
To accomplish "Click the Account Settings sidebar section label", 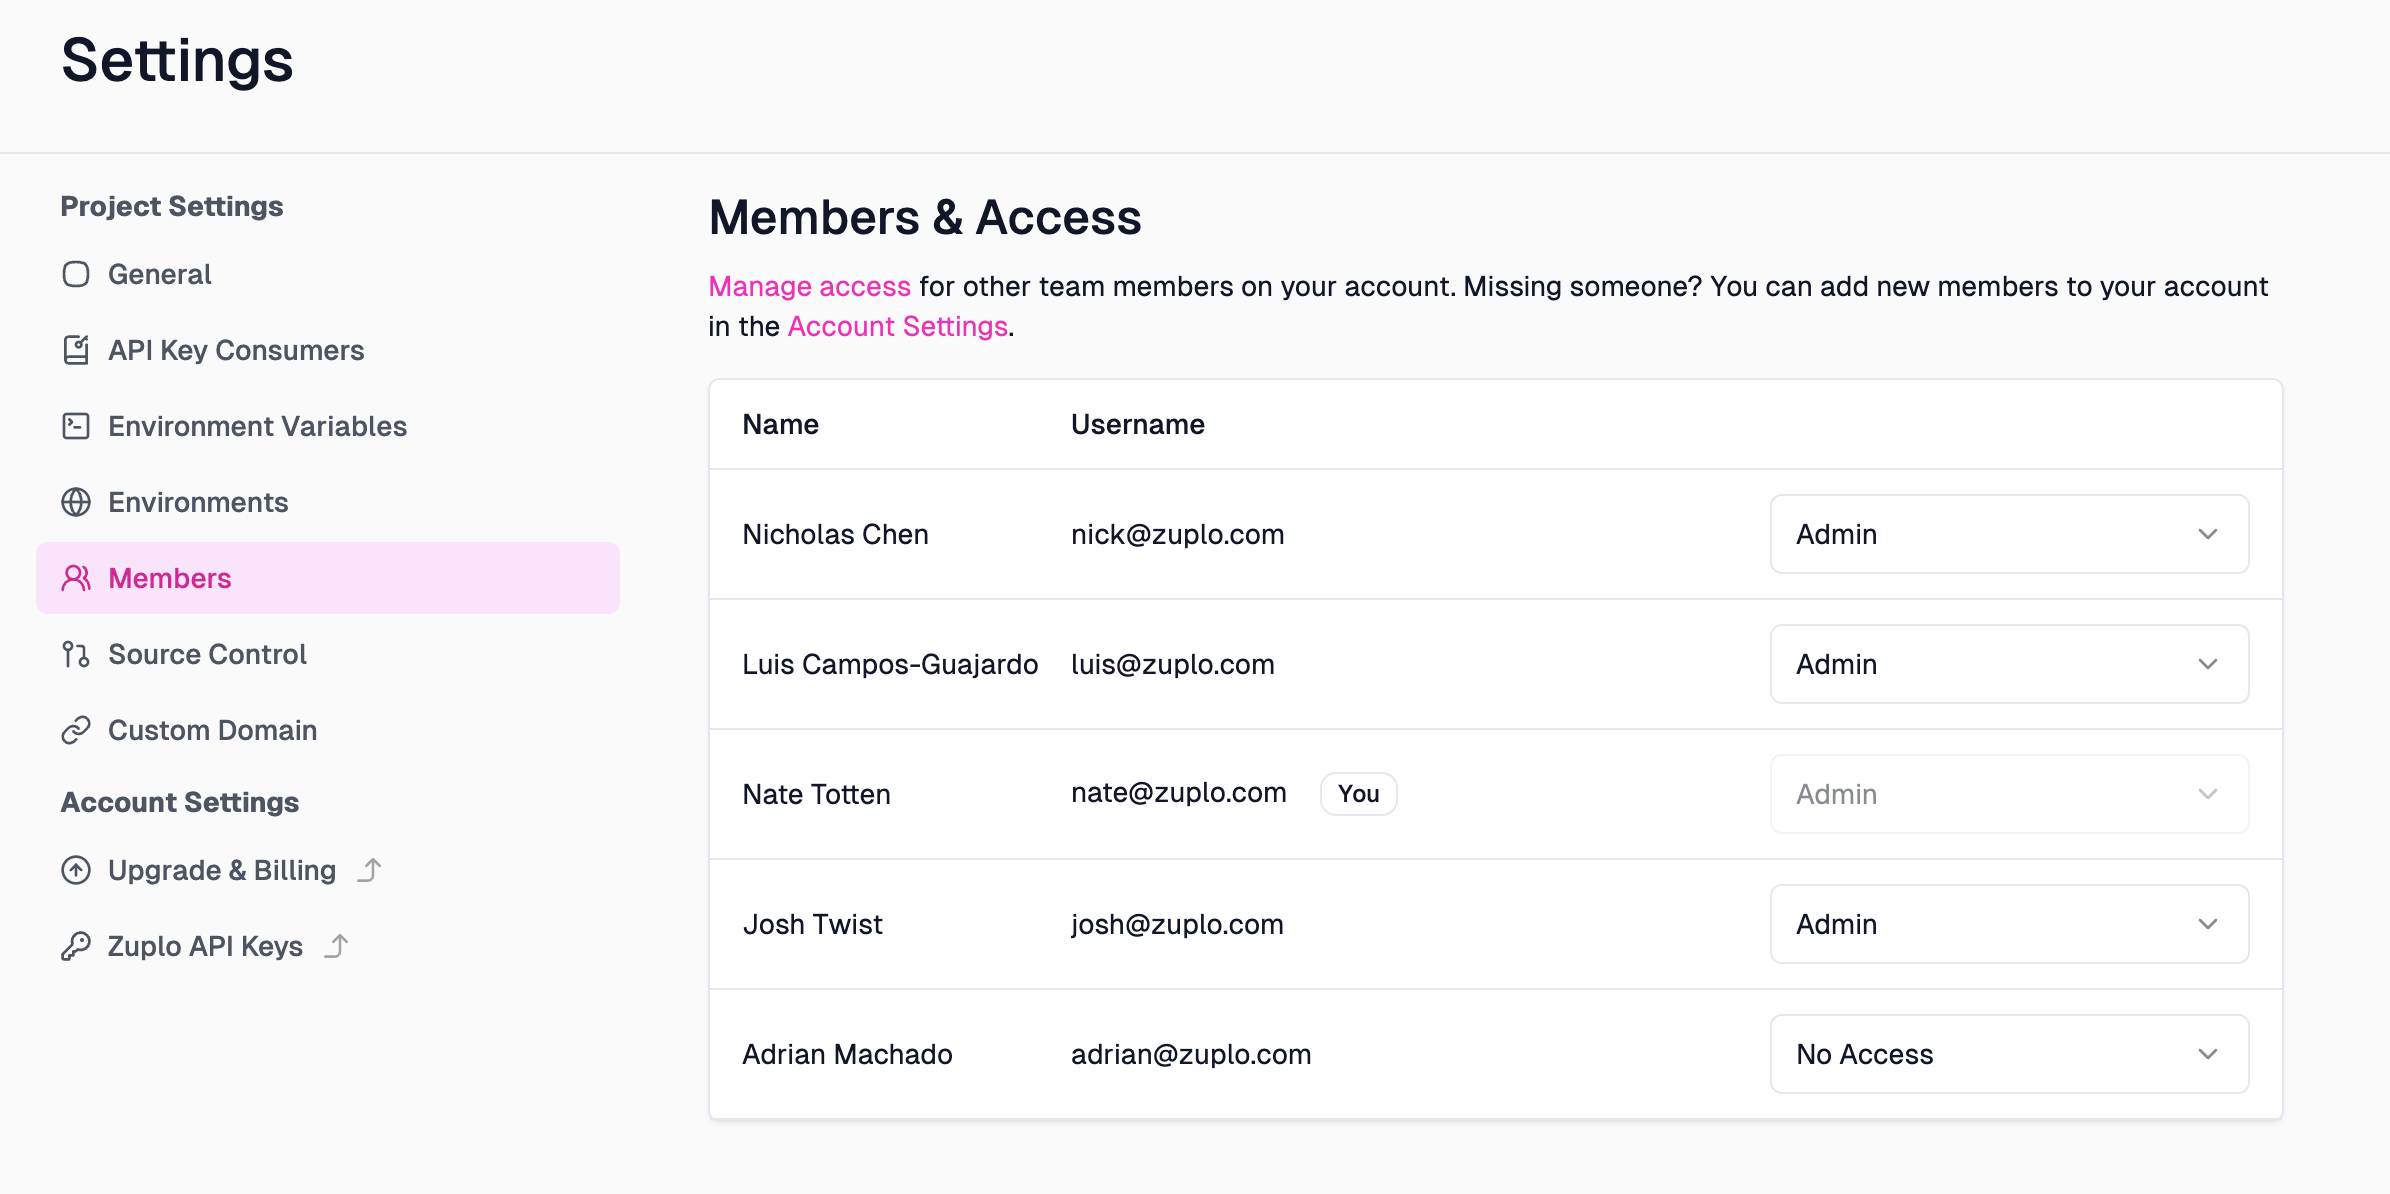I will coord(180,802).
